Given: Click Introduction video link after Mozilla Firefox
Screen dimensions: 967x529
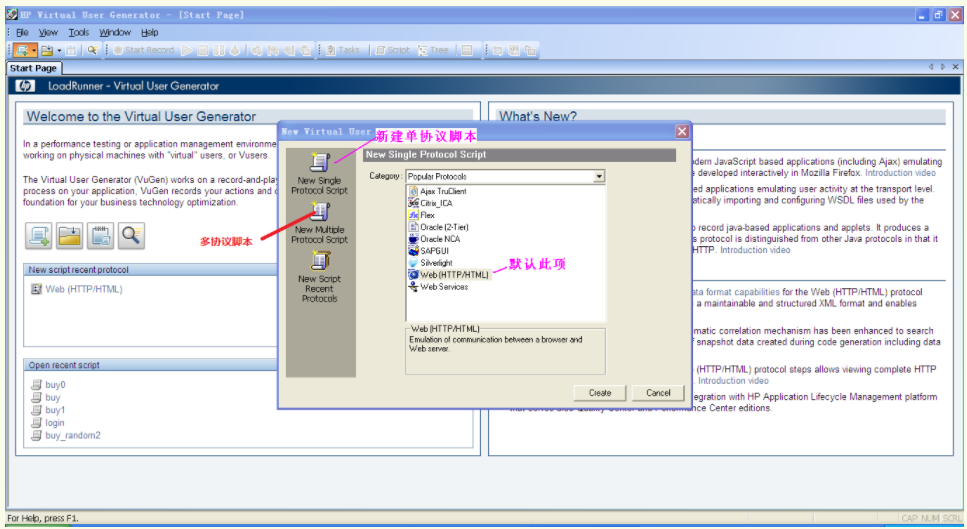Looking at the screenshot, I should pos(900,173).
